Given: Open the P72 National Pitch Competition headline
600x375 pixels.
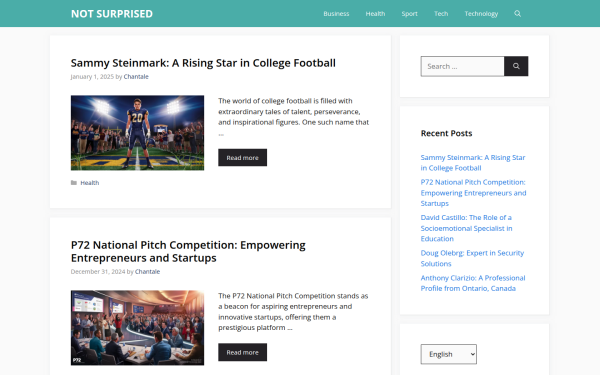Looking at the screenshot, I should (x=188, y=251).
